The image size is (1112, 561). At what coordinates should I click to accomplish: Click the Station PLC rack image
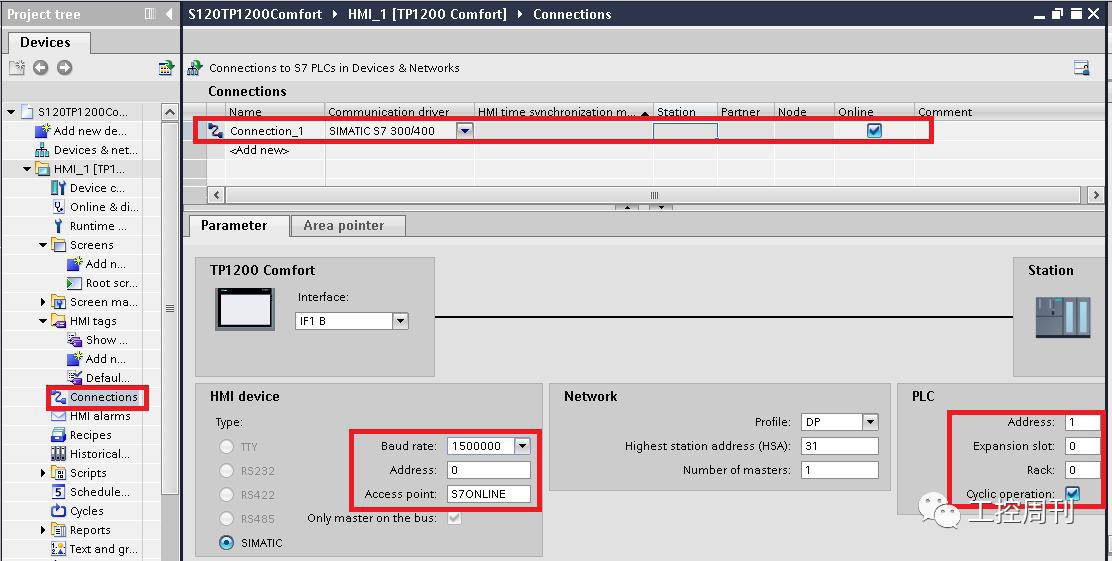coord(1063,317)
